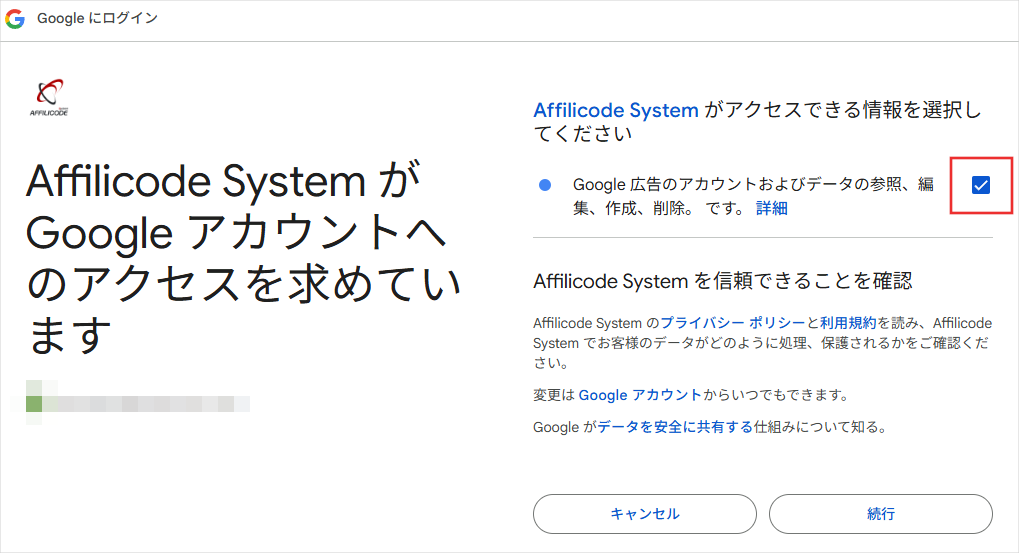Open the 利用規約 link
Screen dimensions: 1019x553
pos(848,322)
